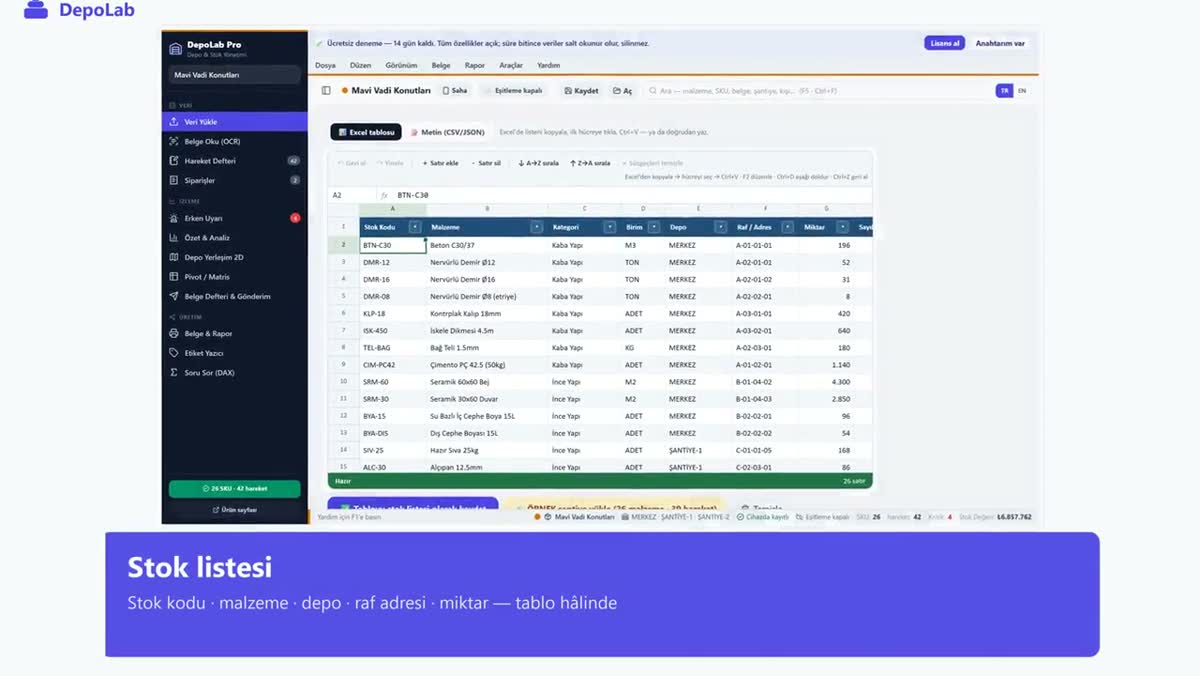
Task: Switch language to TR
Action: point(1004,90)
